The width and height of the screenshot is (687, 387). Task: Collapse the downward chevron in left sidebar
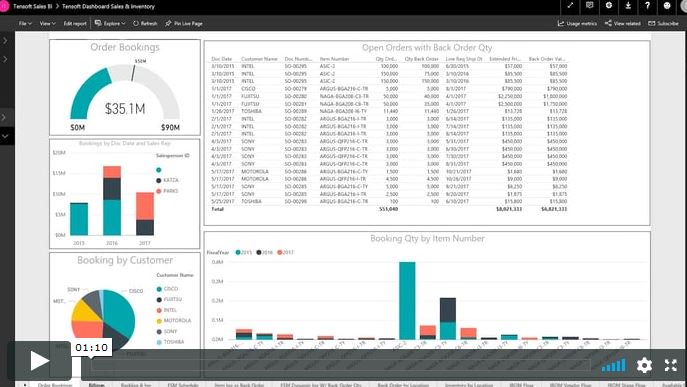(5, 136)
